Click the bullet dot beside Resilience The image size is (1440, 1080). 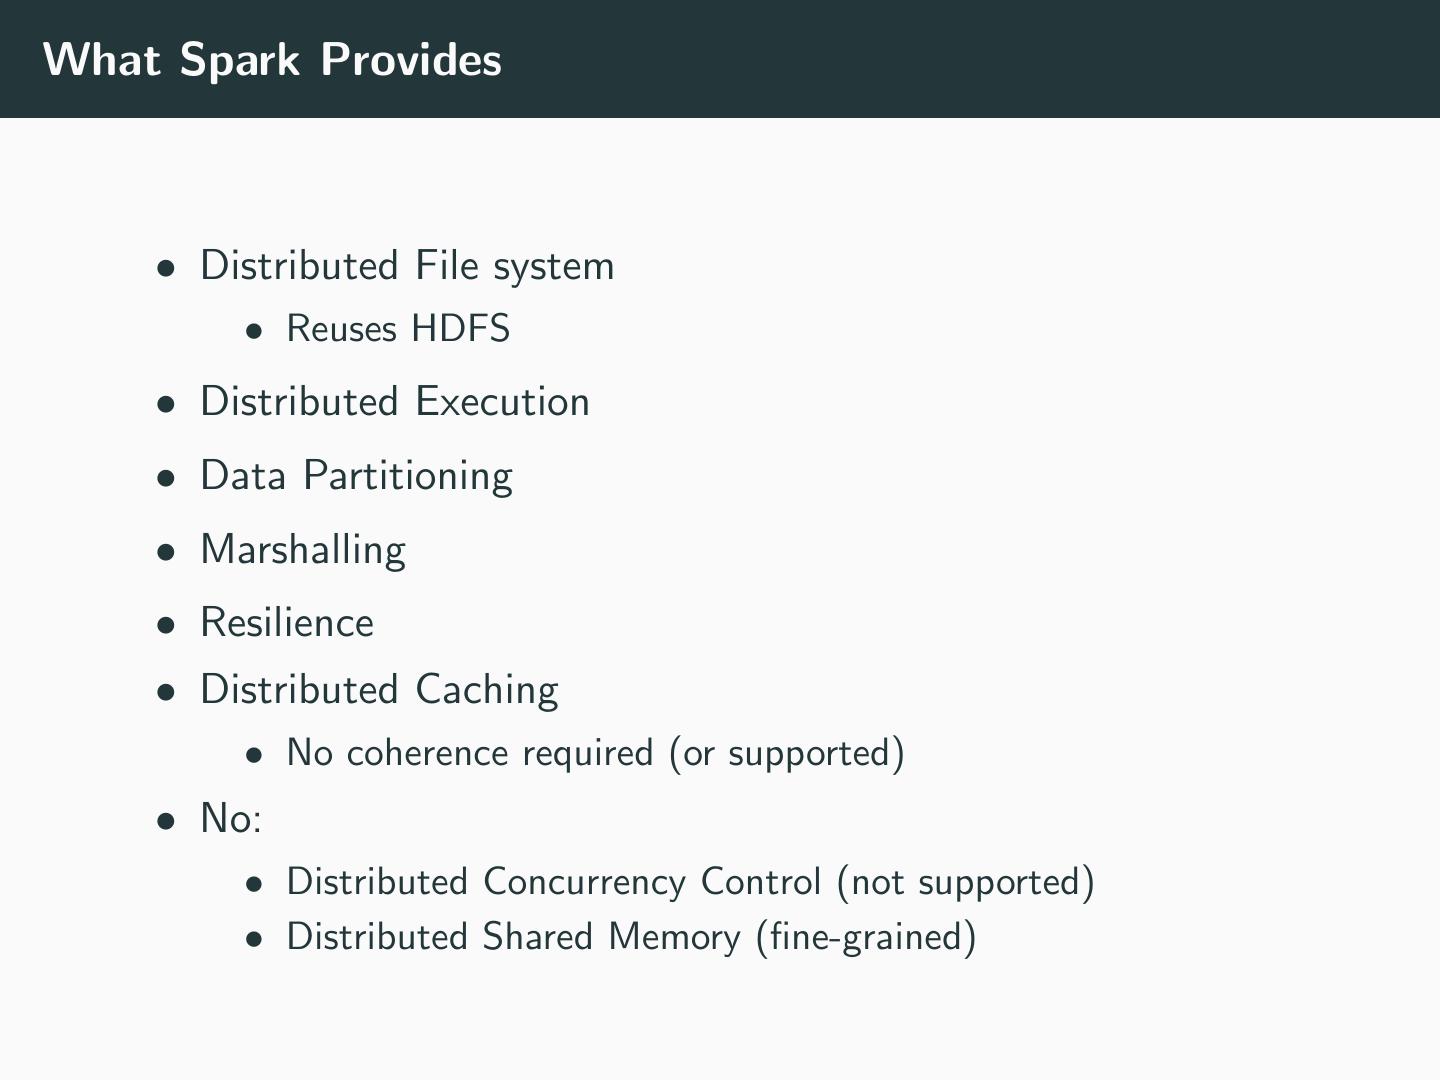[x=167, y=626]
